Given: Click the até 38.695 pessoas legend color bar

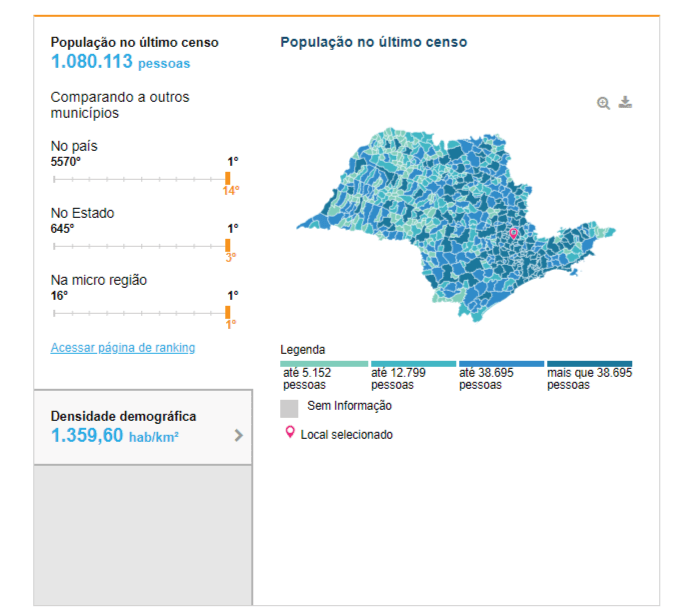Looking at the screenshot, I should [501, 364].
